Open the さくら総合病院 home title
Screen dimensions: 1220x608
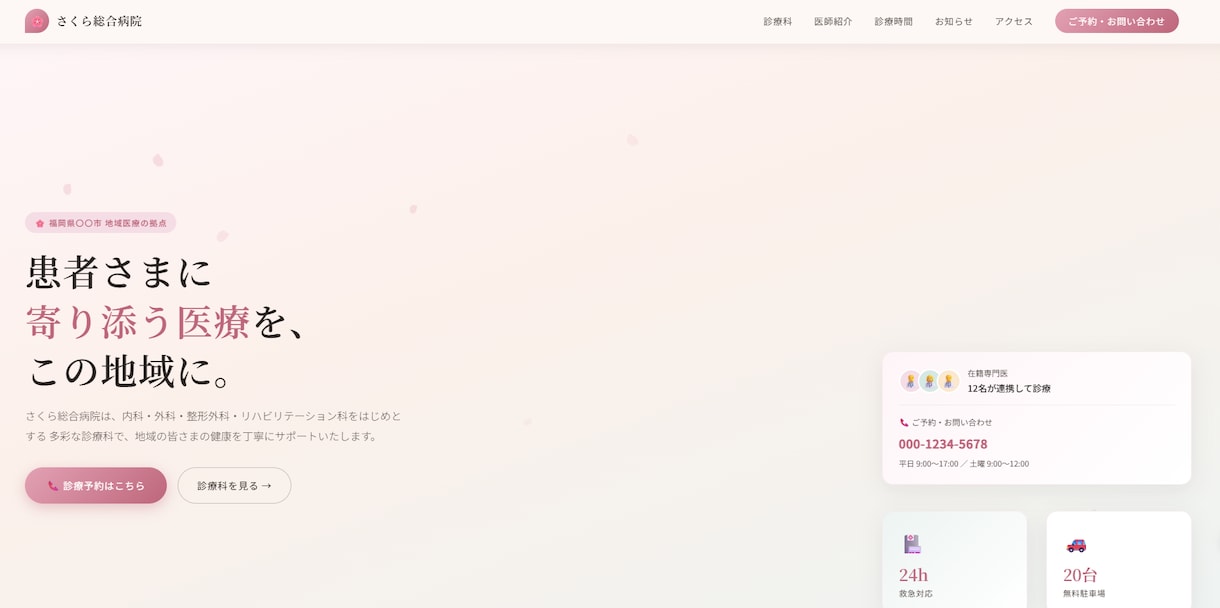tap(99, 21)
